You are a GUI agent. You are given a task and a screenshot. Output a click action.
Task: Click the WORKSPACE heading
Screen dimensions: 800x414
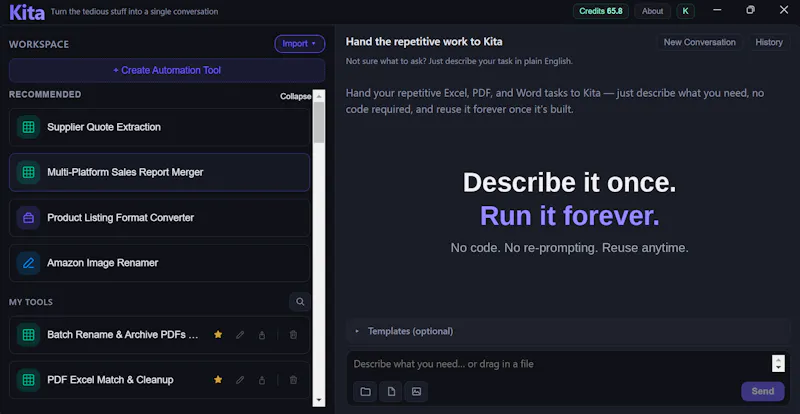39,44
